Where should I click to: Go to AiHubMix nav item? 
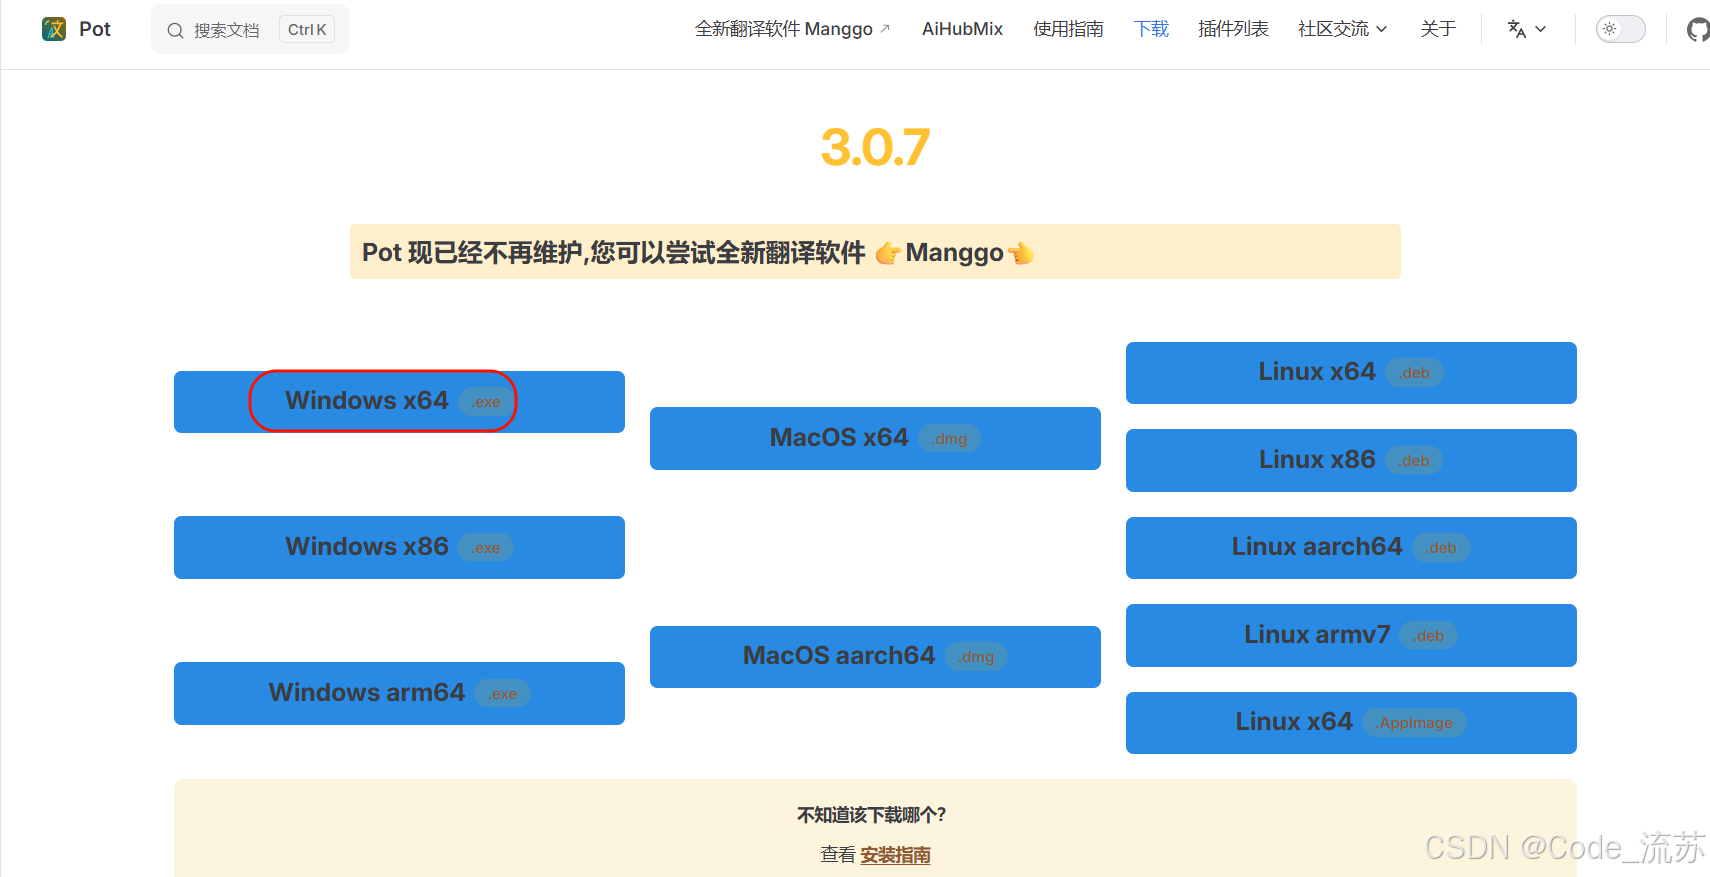coord(962,29)
